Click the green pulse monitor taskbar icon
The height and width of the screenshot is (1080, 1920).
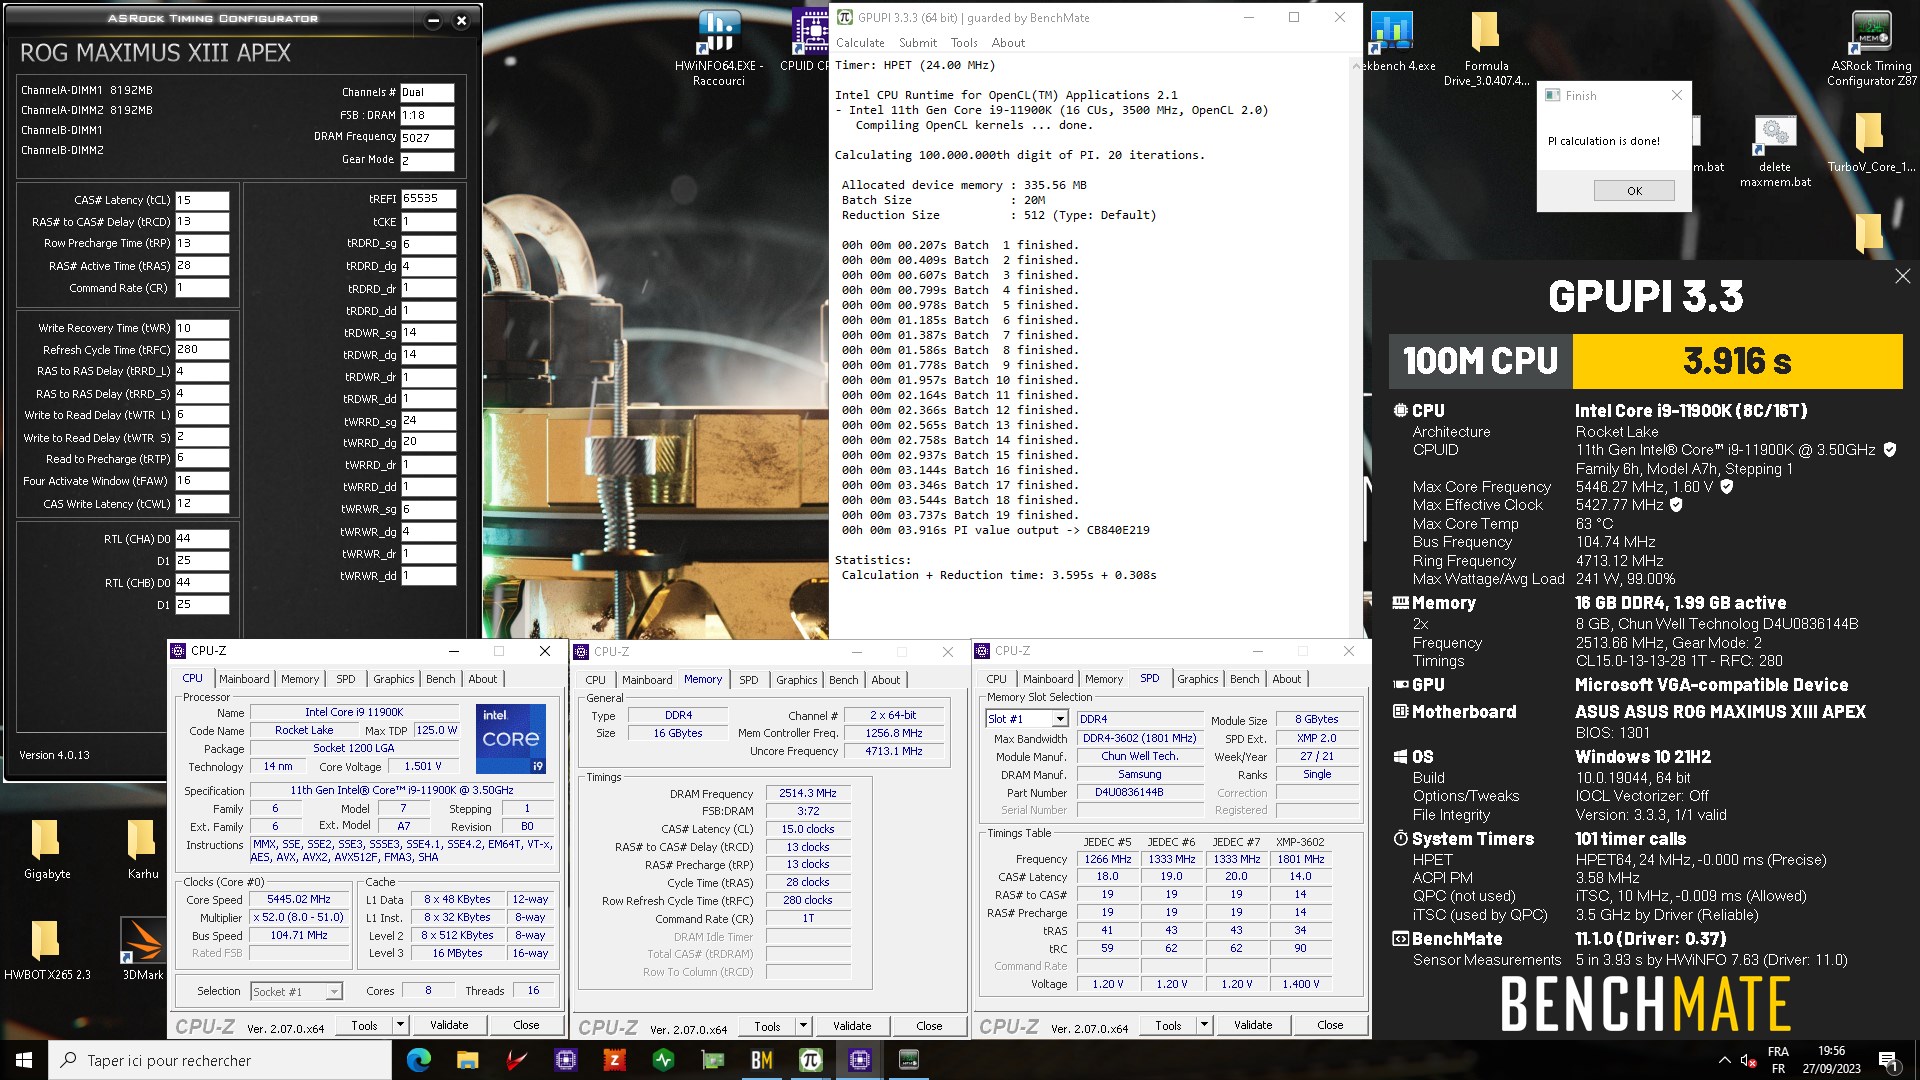663,1060
